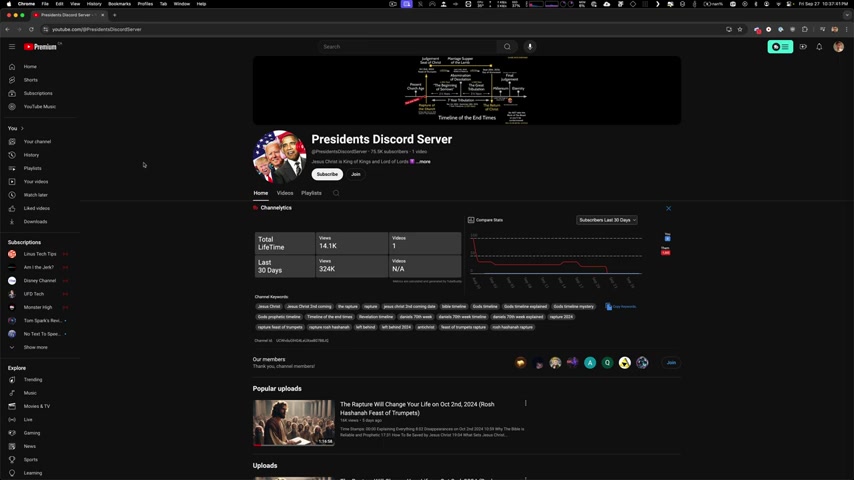This screenshot has width=854, height=480.
Task: Open the History menu in the menu bar
Action: pos(94,4)
